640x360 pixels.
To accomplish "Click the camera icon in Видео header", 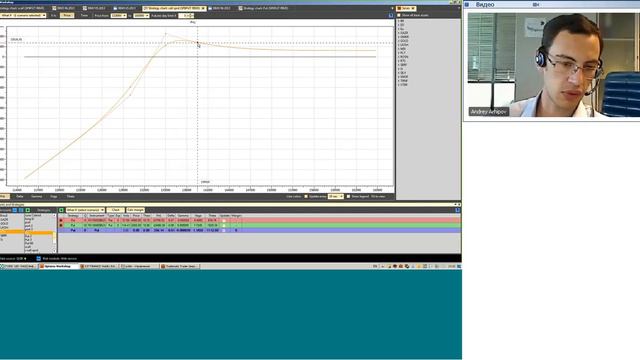I will 536,4.
